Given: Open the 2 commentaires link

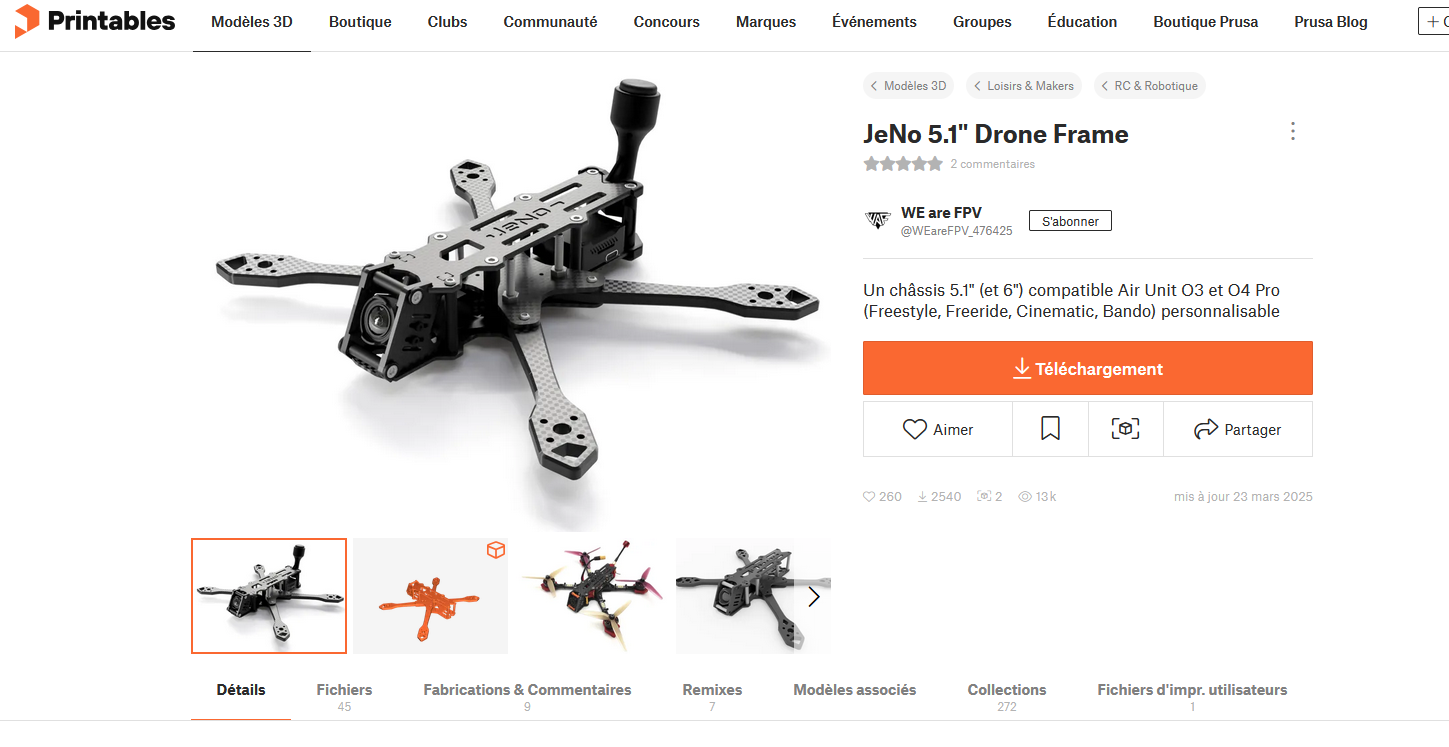Looking at the screenshot, I should 992,164.
